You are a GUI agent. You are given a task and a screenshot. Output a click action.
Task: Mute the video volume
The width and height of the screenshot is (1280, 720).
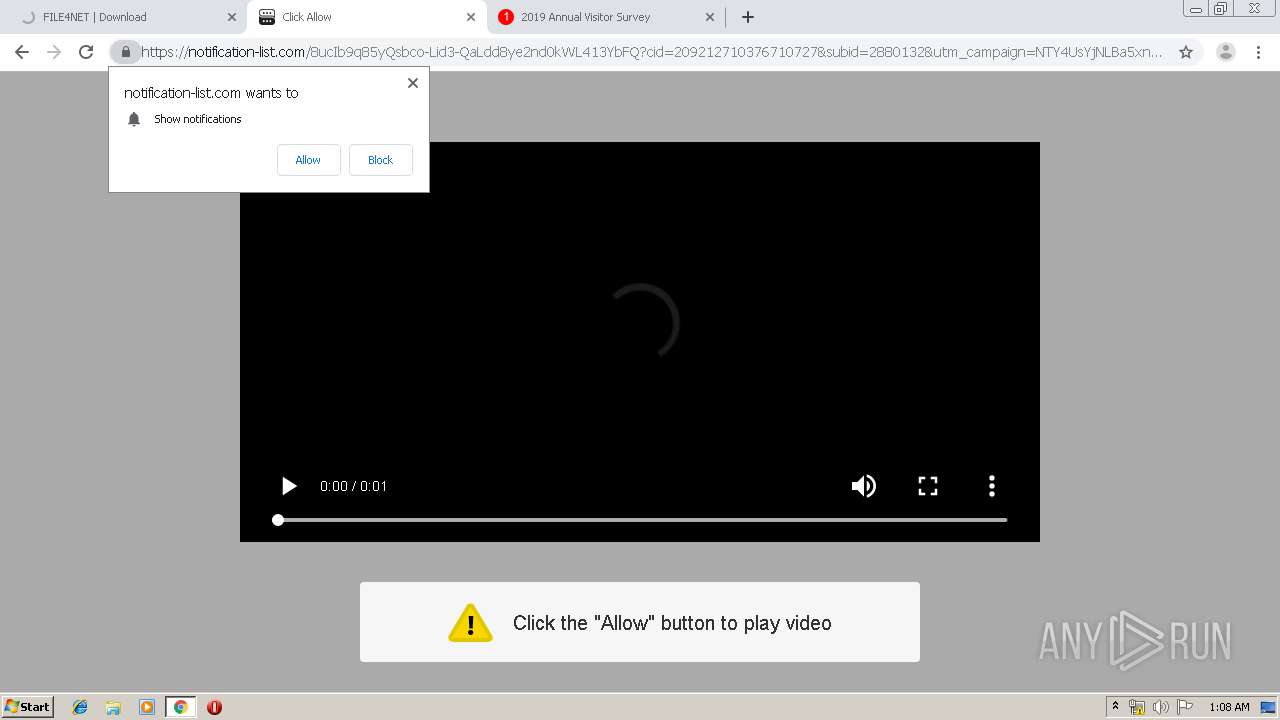coord(863,486)
